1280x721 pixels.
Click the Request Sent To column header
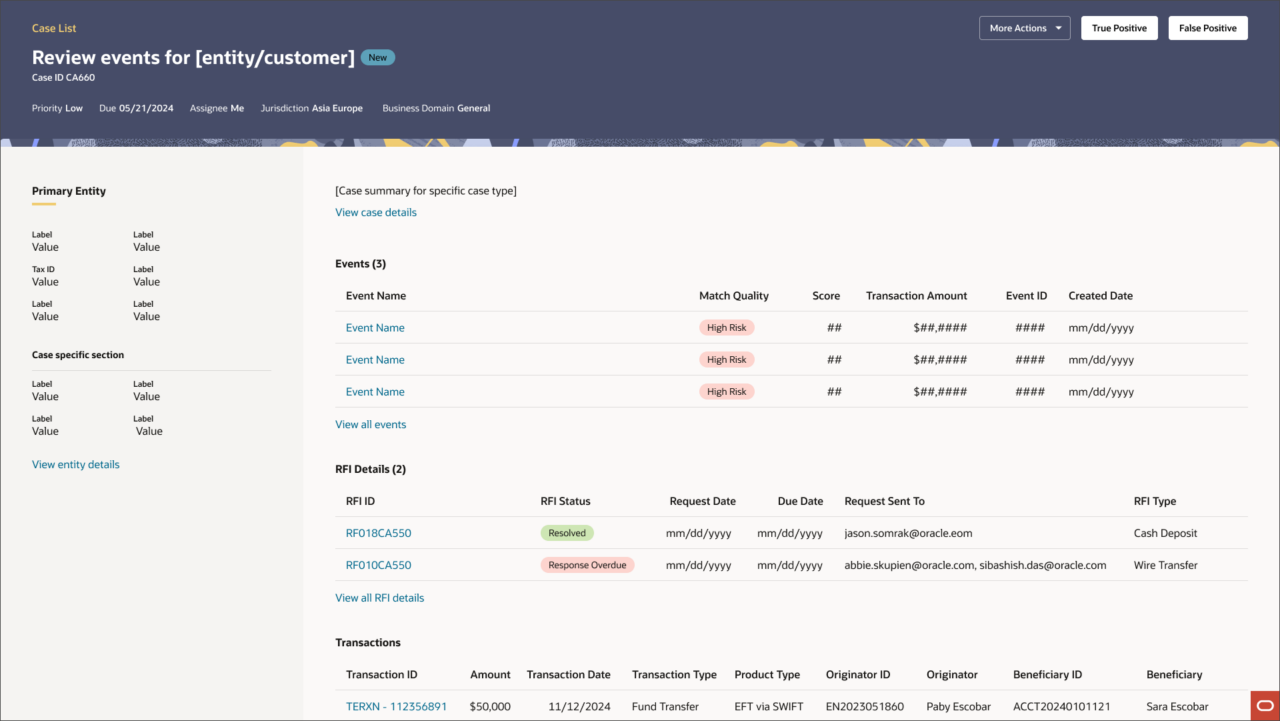click(885, 501)
